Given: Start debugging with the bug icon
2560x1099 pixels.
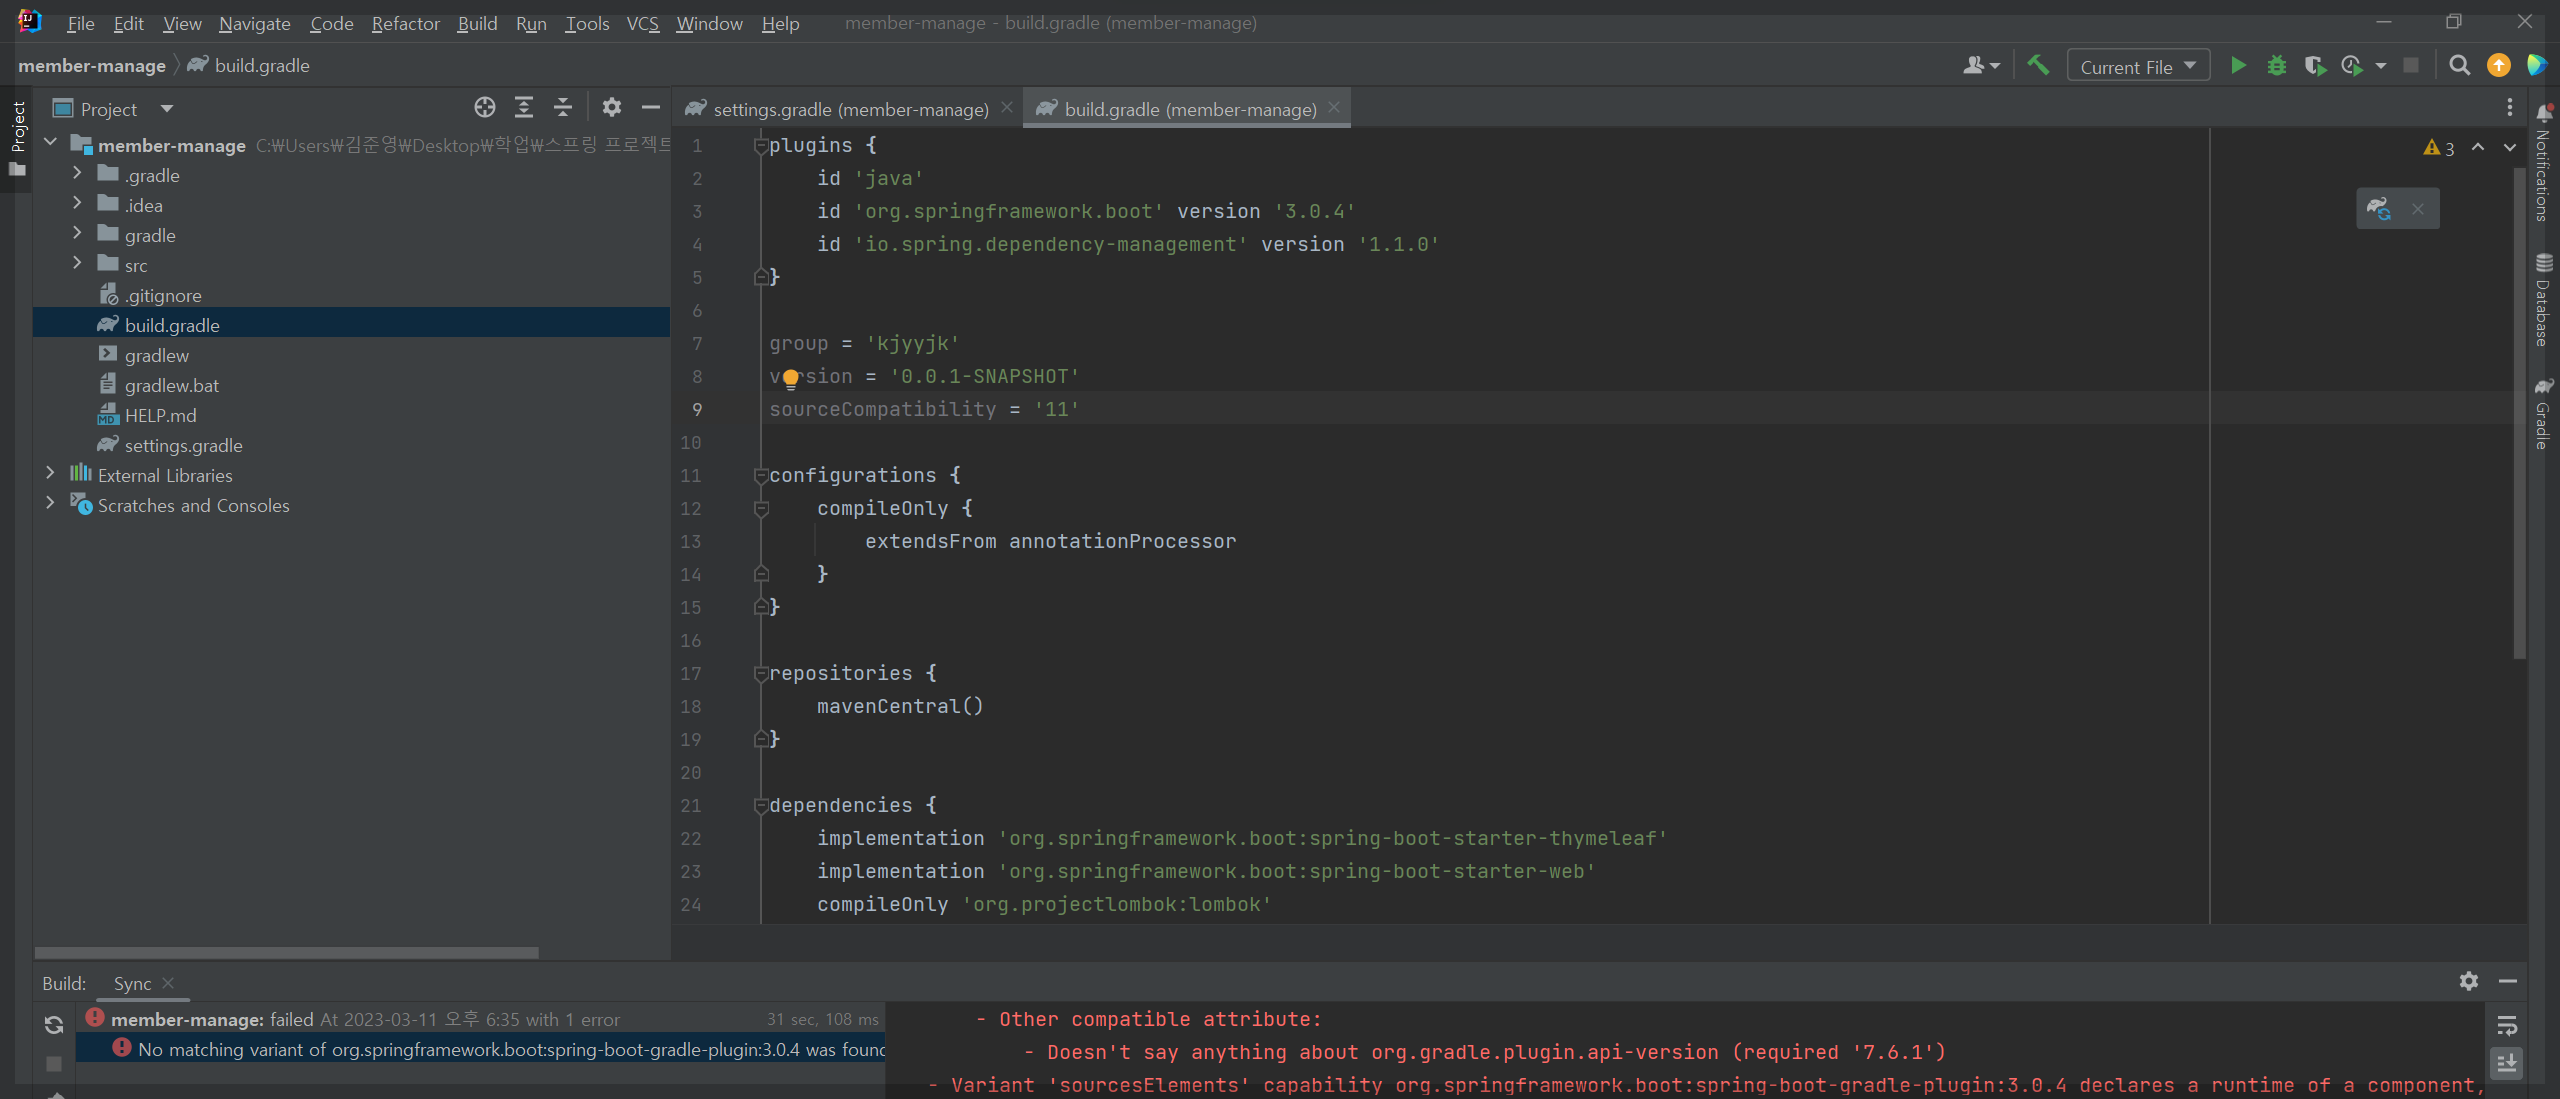Looking at the screenshot, I should (x=2277, y=66).
